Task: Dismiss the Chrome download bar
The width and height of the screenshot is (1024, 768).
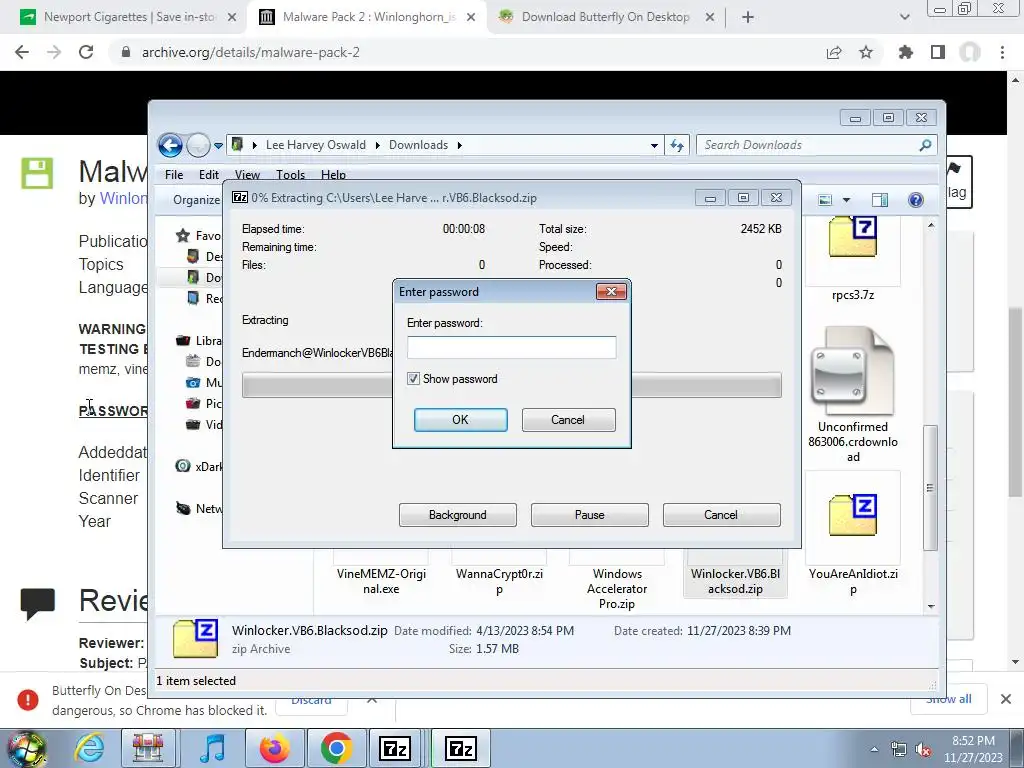Action: [1006, 699]
